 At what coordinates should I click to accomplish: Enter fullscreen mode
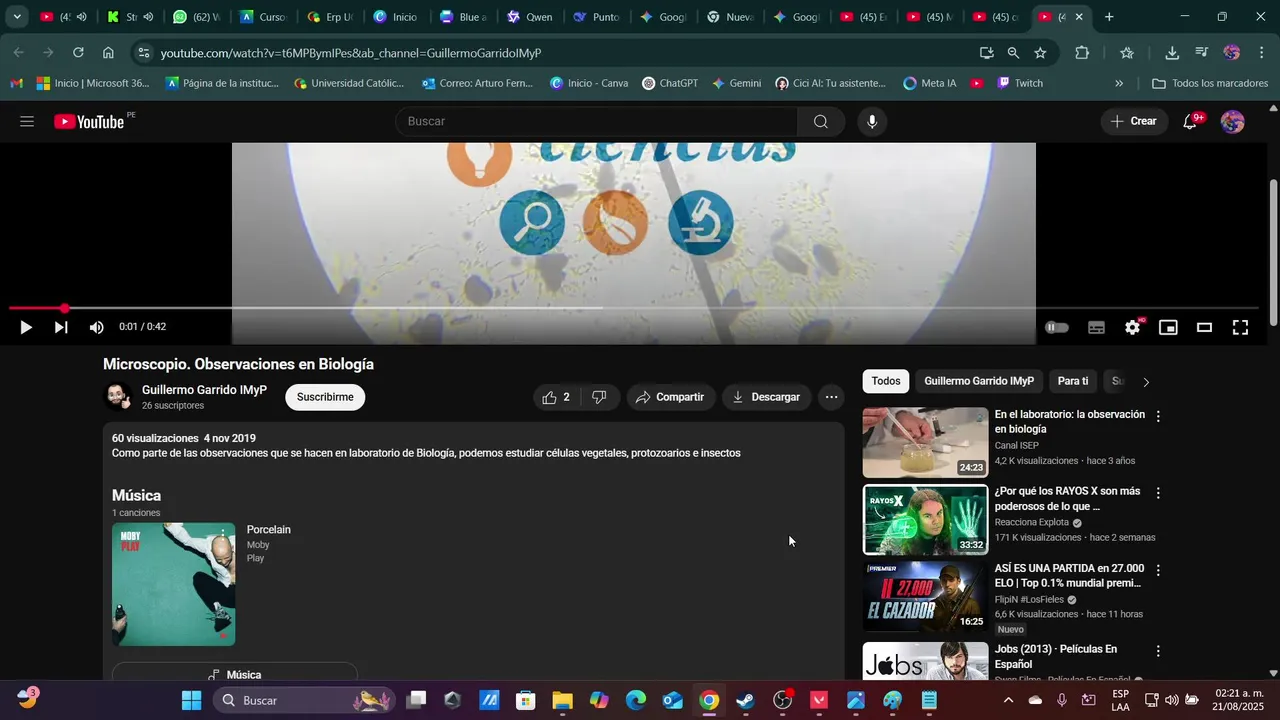[1240, 327]
